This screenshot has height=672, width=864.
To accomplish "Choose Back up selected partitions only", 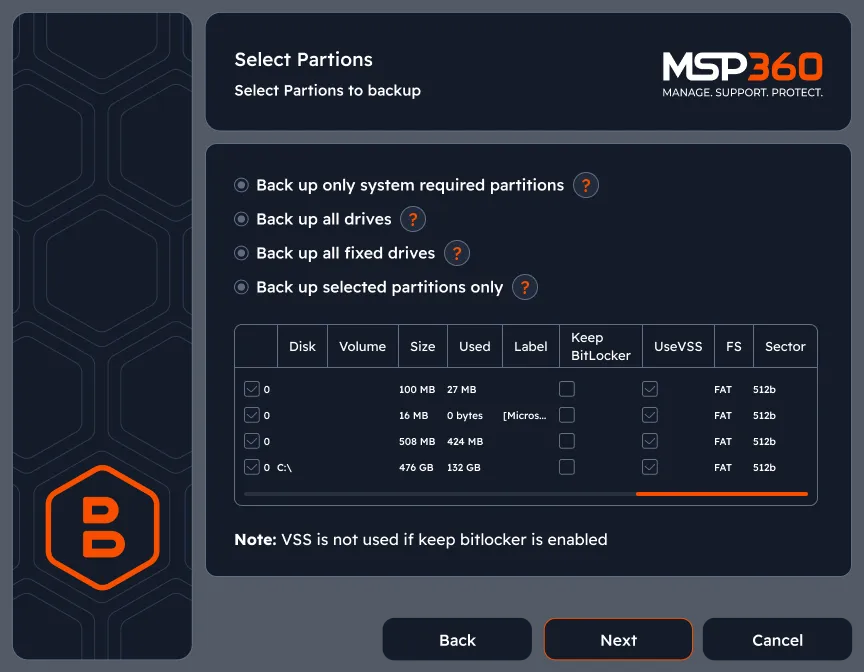I will pos(241,288).
